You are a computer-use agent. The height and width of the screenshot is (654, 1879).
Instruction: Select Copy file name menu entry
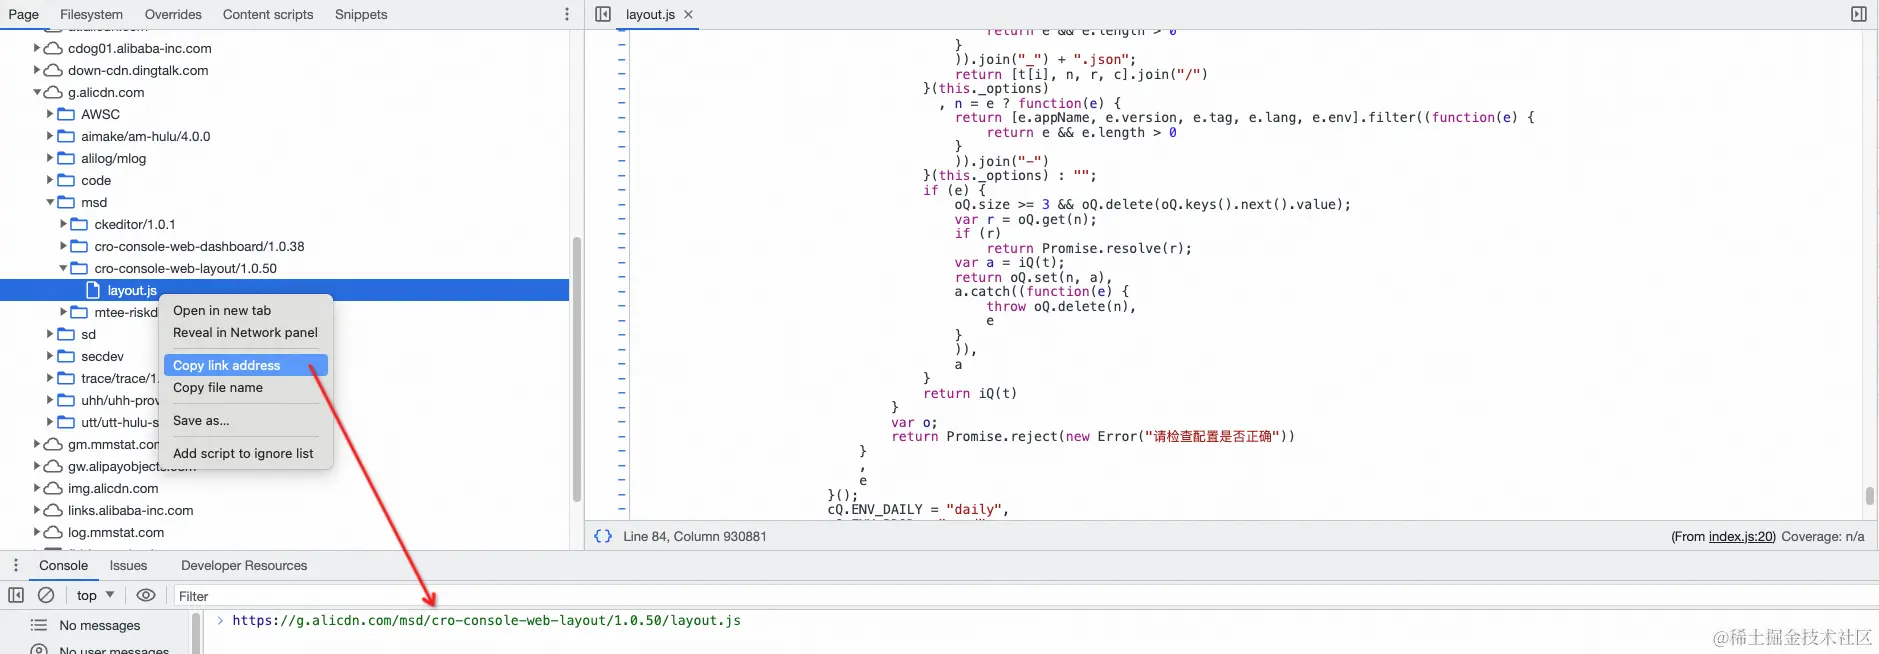tap(246, 387)
